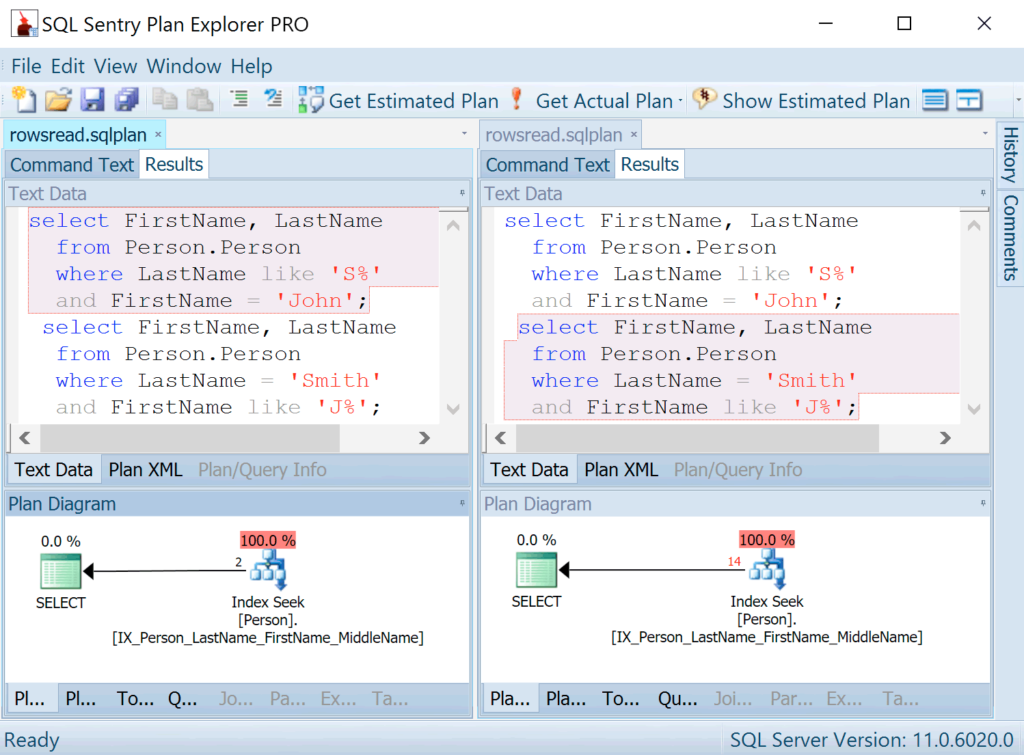Click the Save All icon
This screenshot has width=1024, height=755.
[125, 100]
